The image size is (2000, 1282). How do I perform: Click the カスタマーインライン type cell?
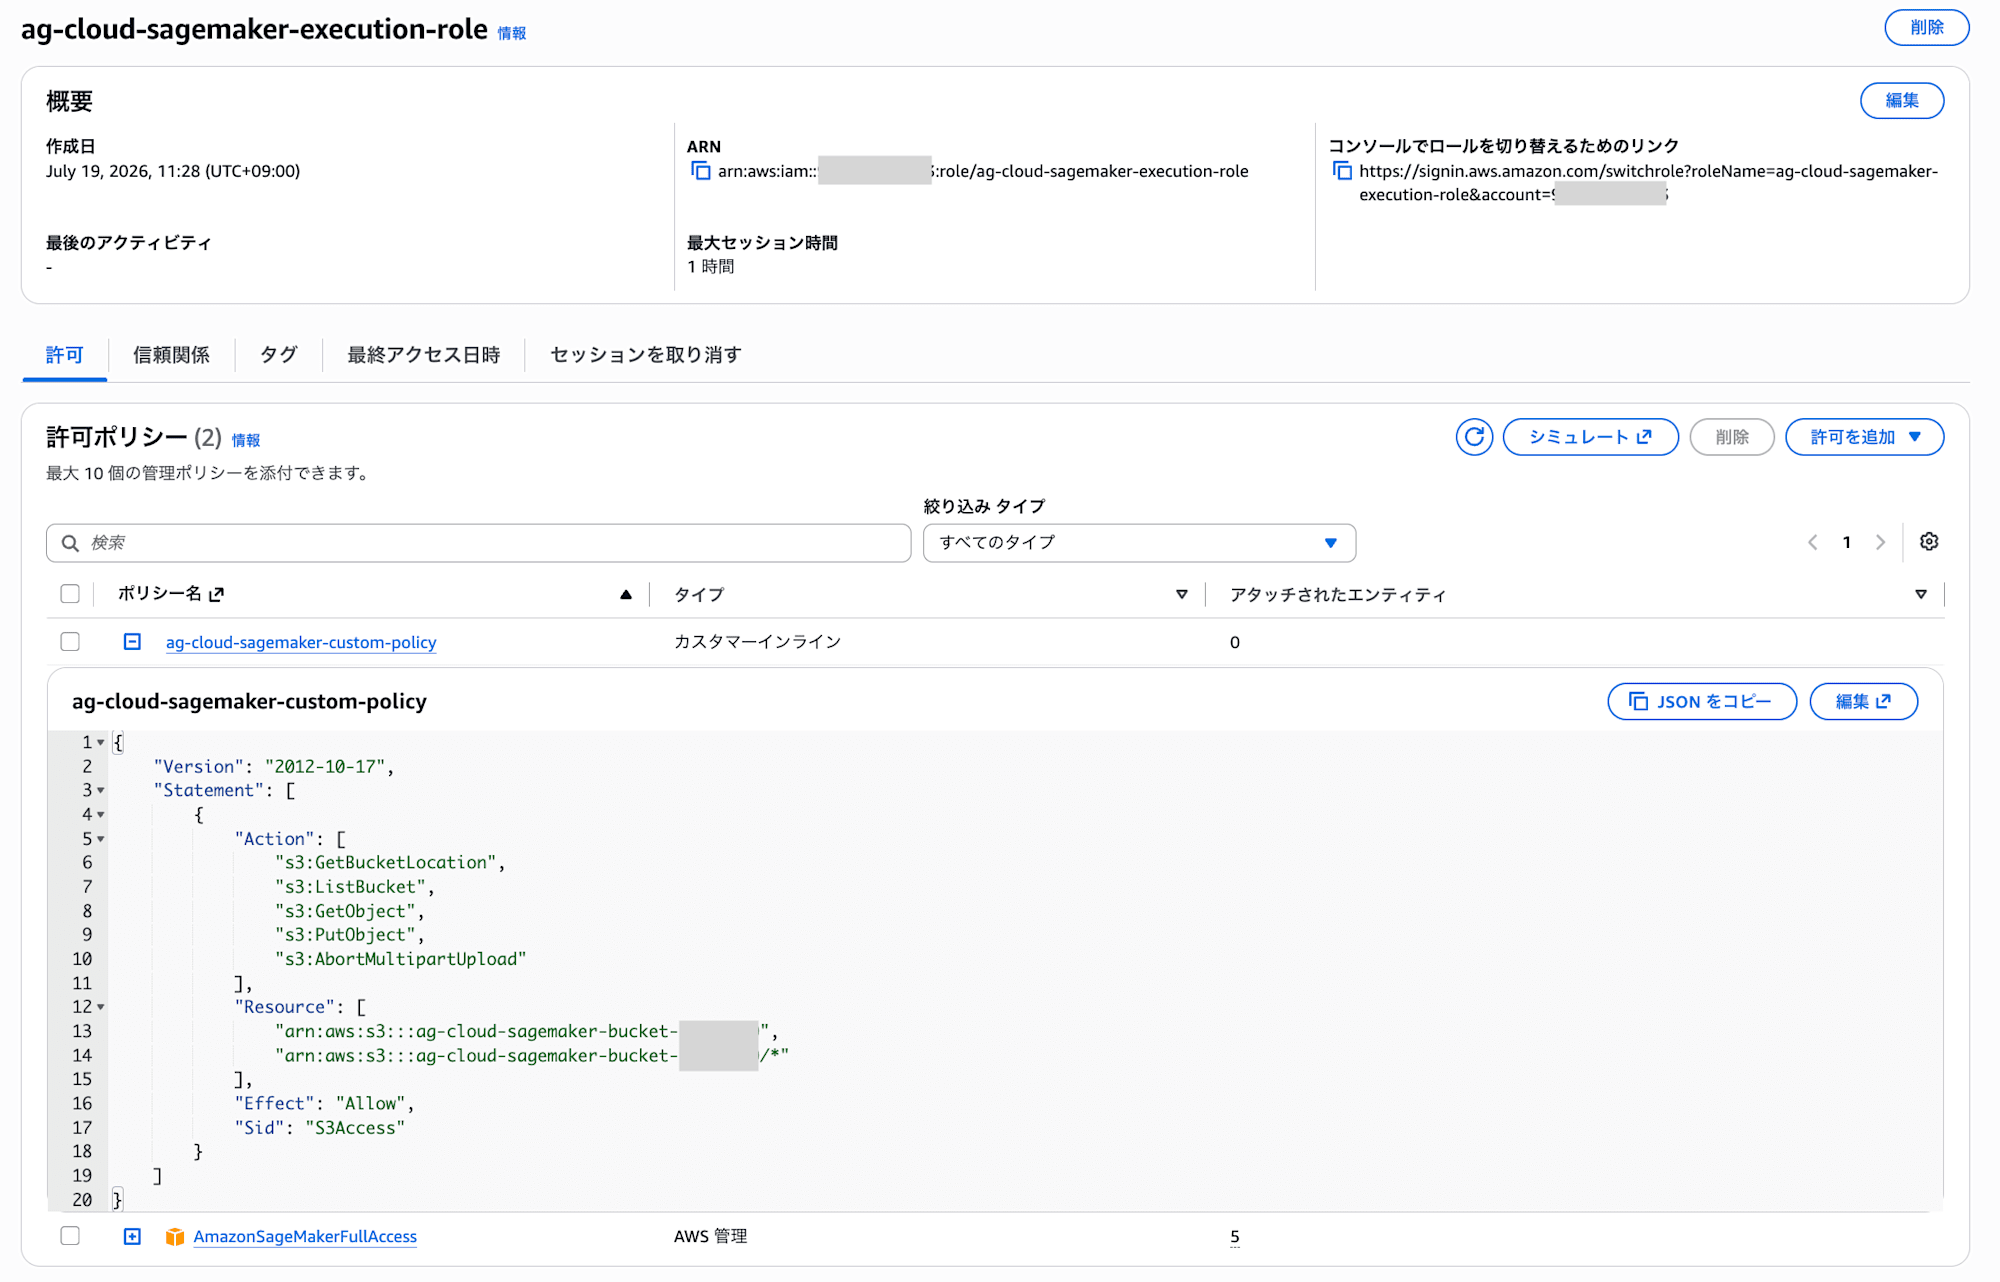click(x=757, y=642)
